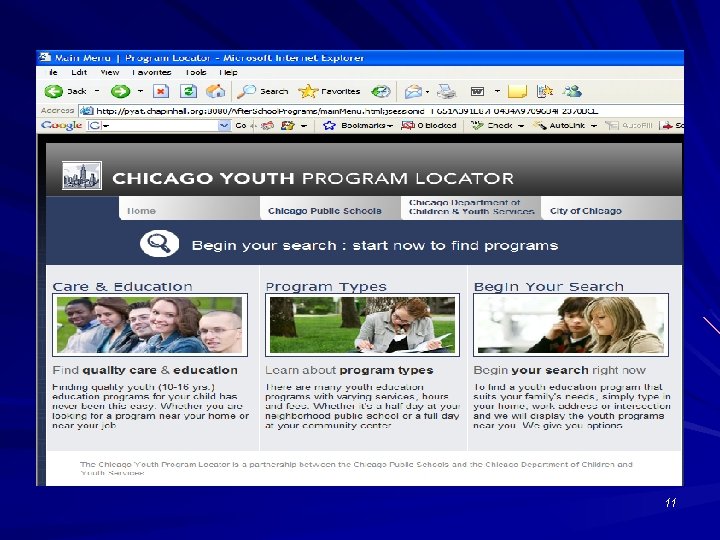Select the Chicago Public Schools tab

(x=330, y=208)
